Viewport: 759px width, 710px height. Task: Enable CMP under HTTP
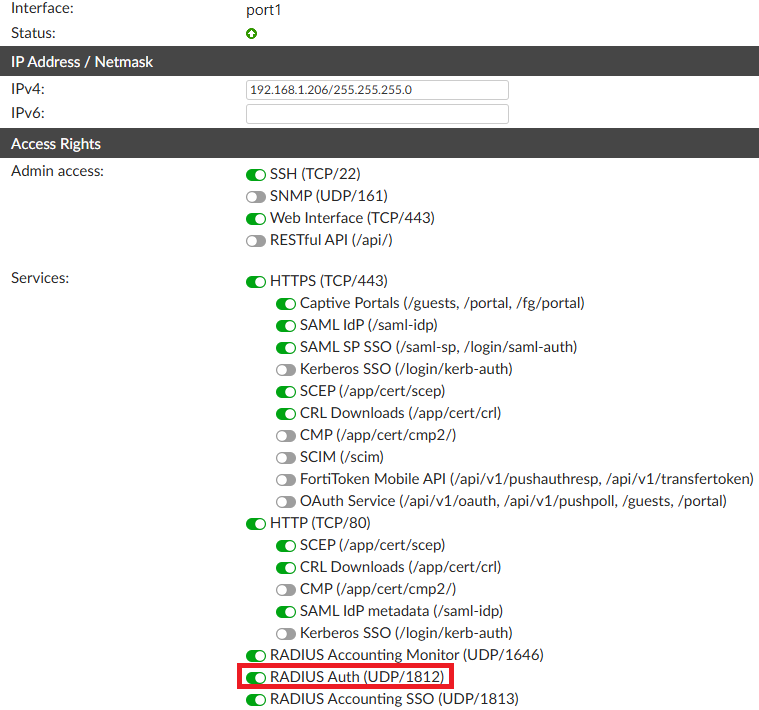tap(286, 590)
